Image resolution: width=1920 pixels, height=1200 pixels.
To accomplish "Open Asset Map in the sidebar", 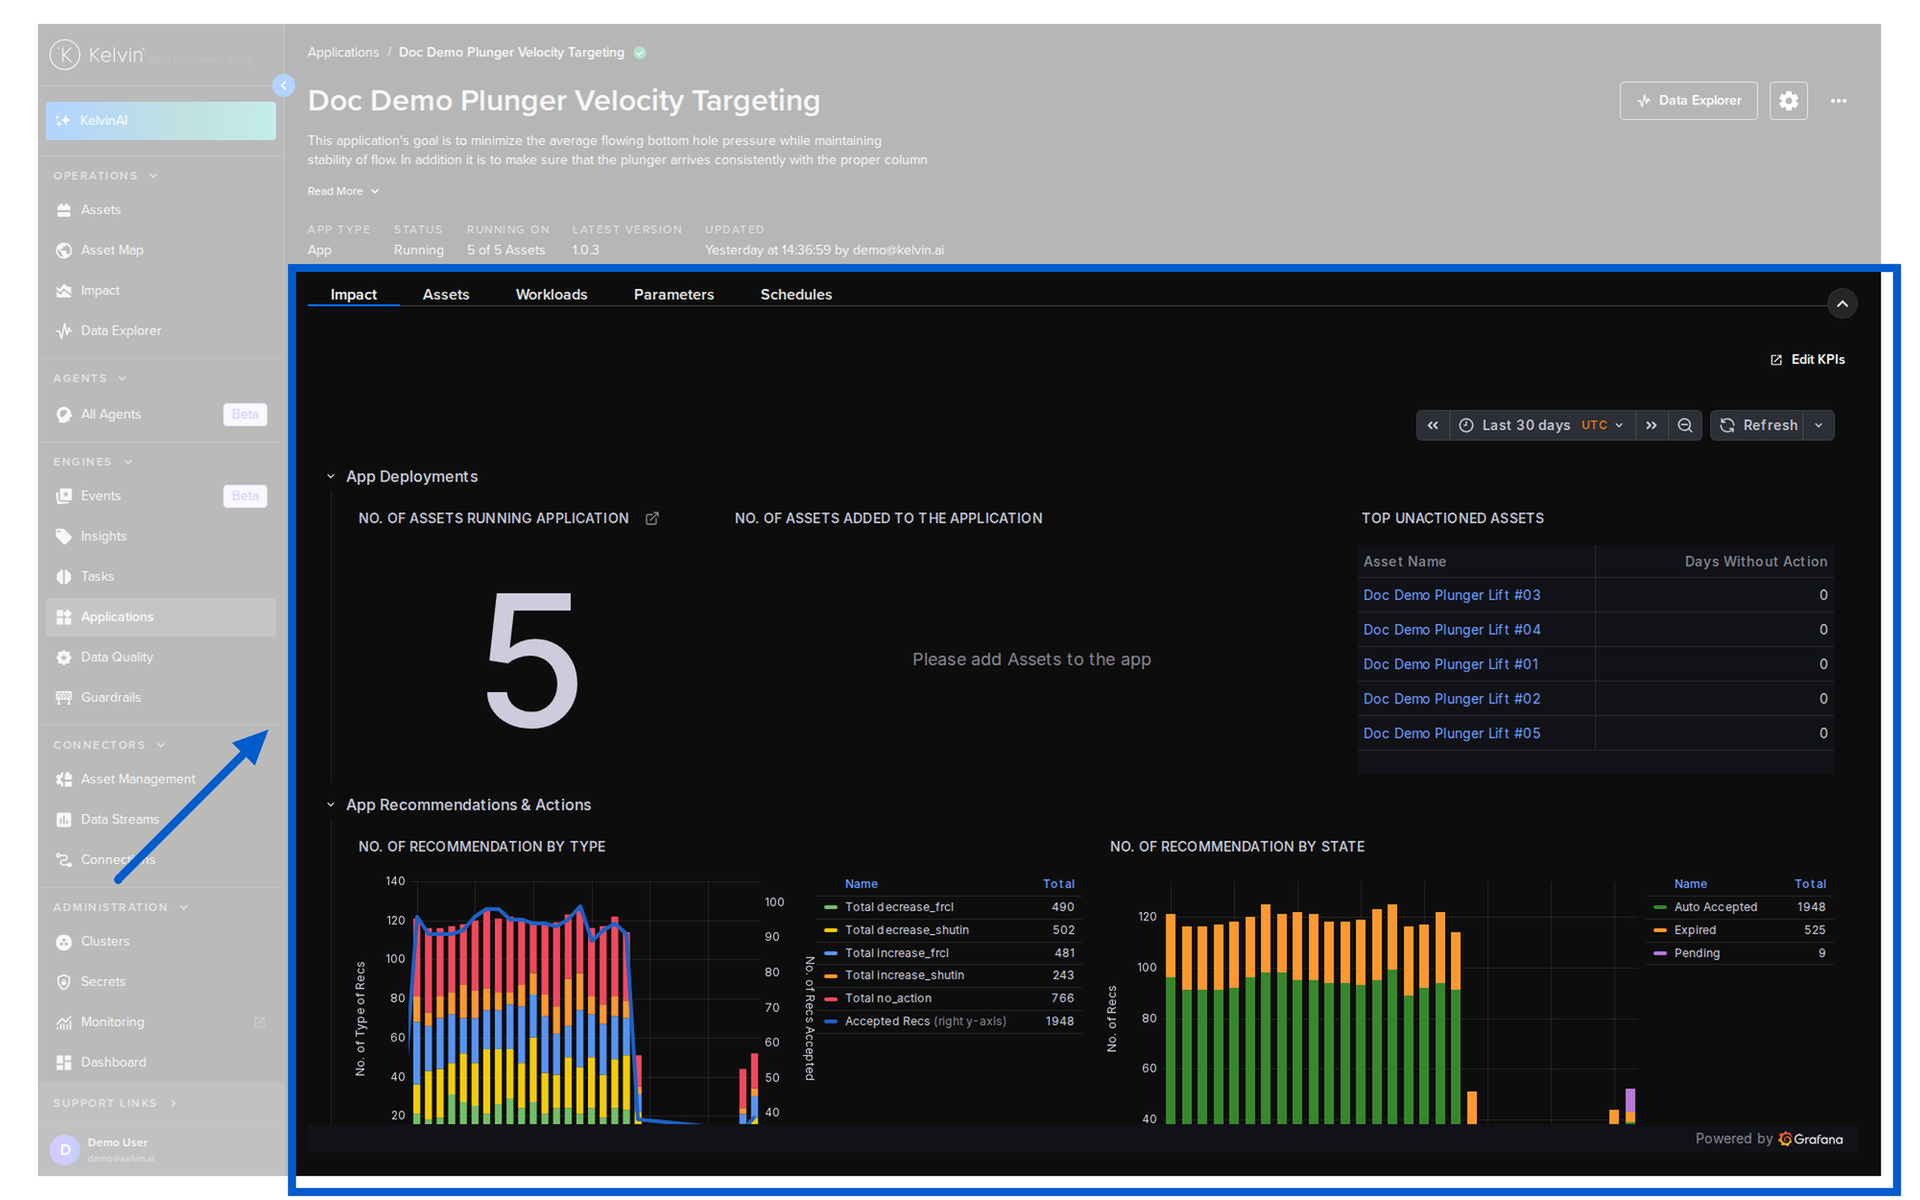I will [x=111, y=250].
